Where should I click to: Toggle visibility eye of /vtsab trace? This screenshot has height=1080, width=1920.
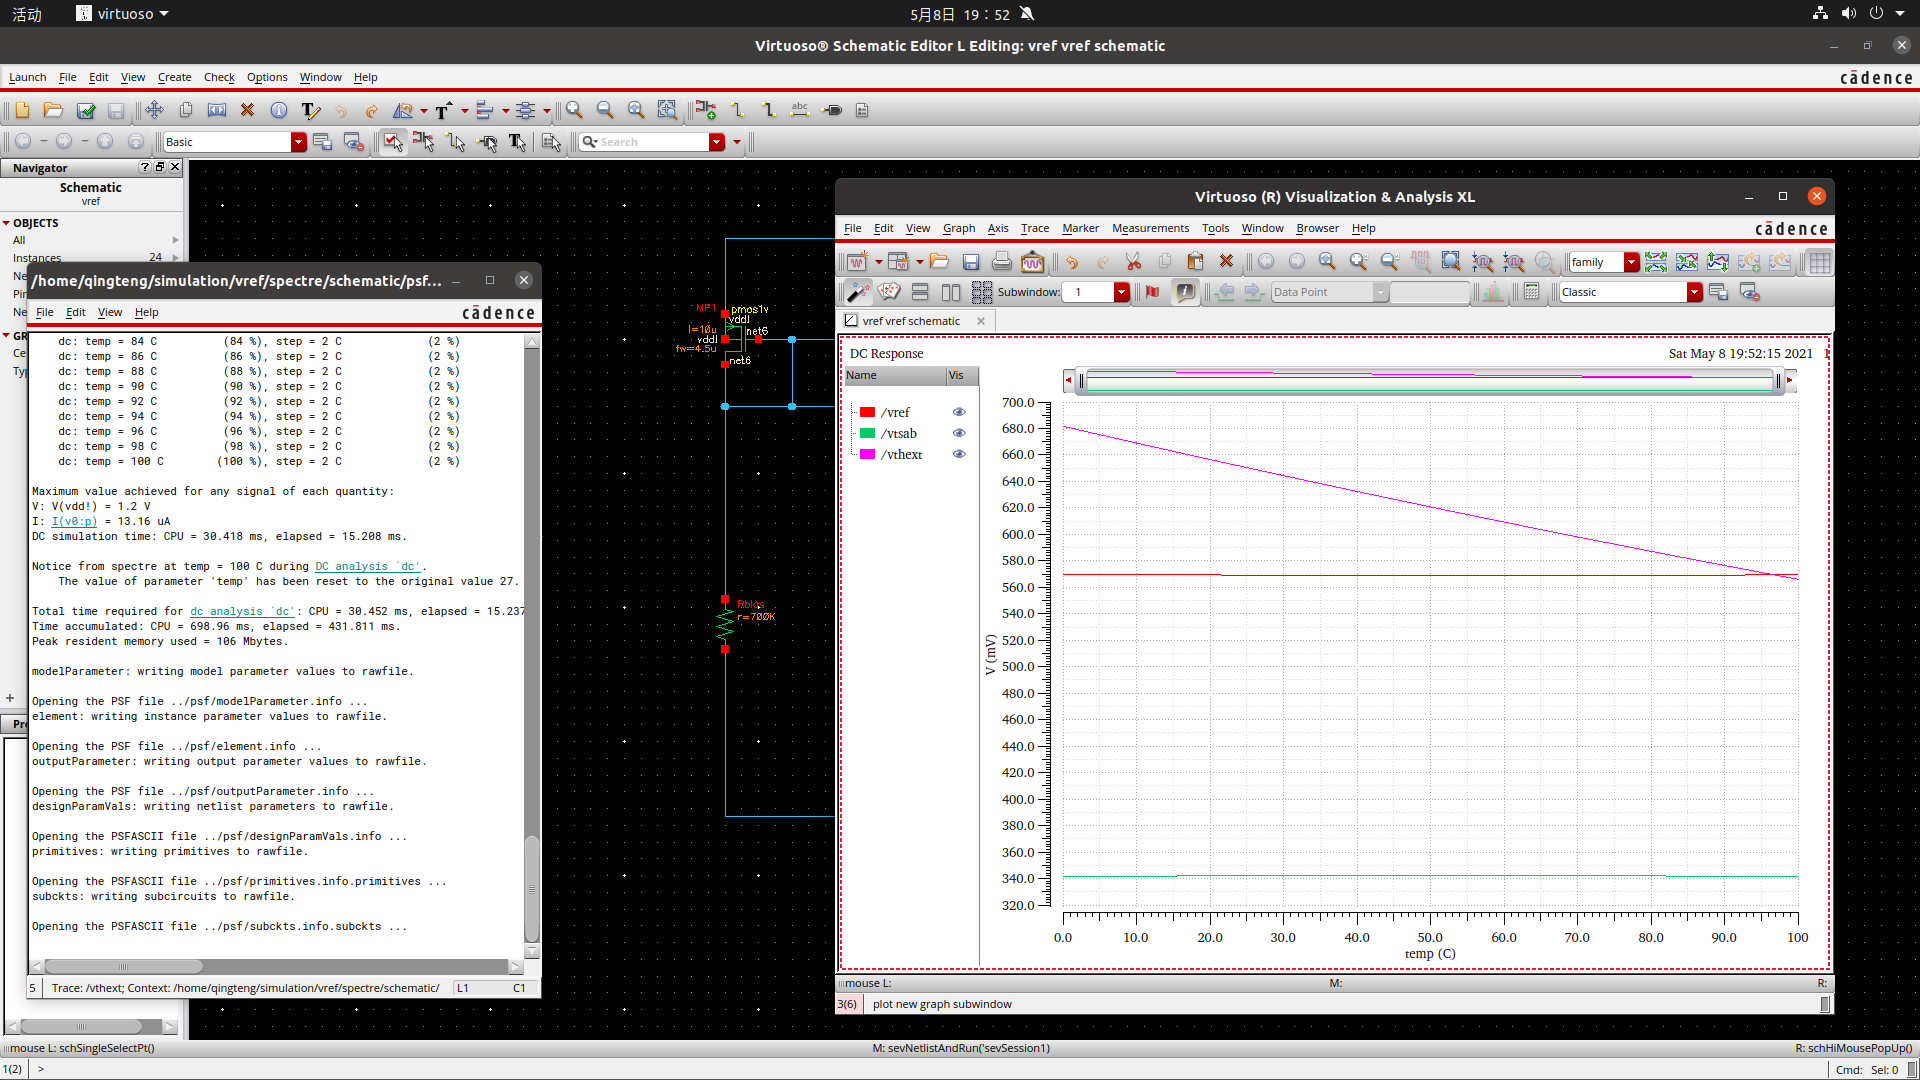click(959, 433)
